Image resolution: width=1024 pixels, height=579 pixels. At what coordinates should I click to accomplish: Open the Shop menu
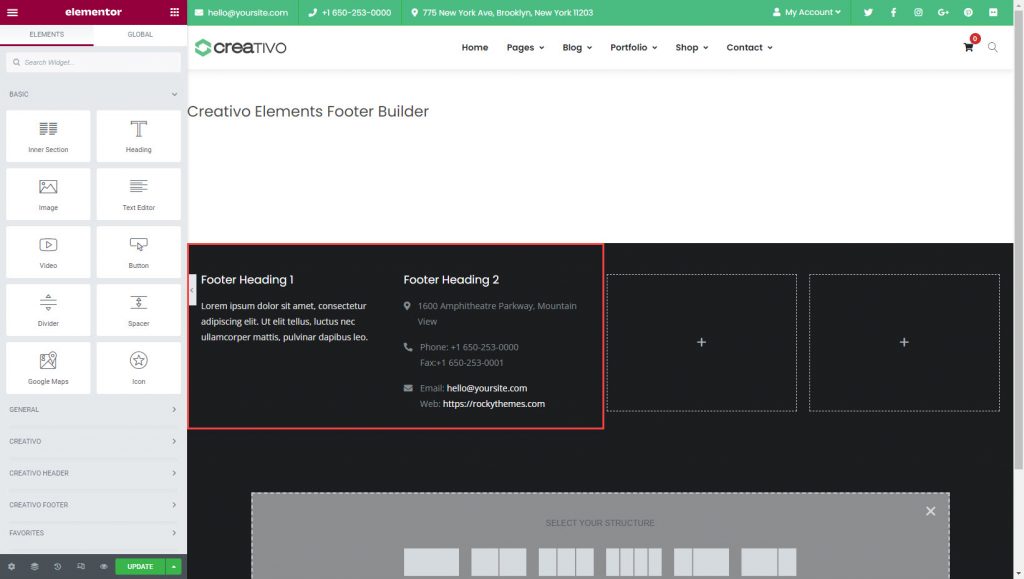click(x=692, y=48)
